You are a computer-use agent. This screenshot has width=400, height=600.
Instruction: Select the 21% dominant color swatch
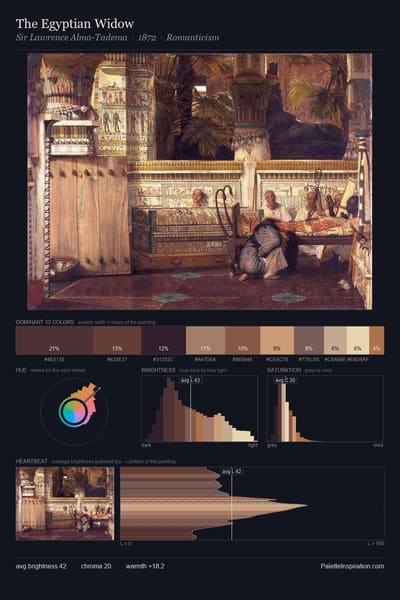(x=54, y=340)
